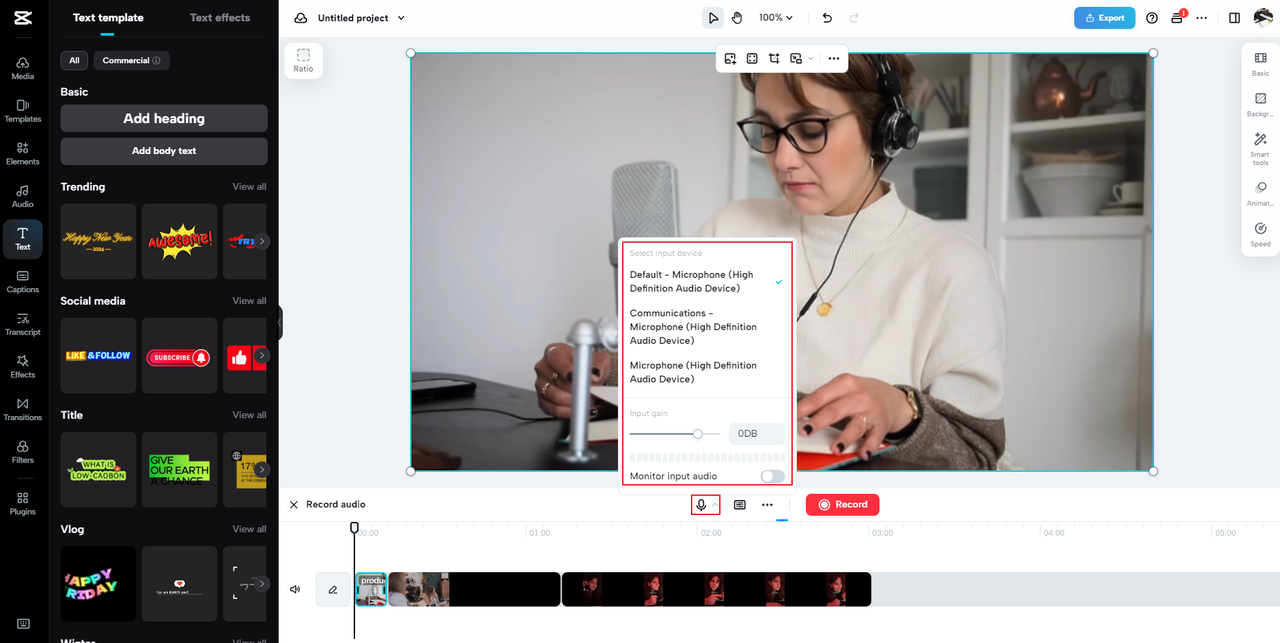Open the Captions panel in sidebar
The image size is (1280, 643).
[22, 282]
